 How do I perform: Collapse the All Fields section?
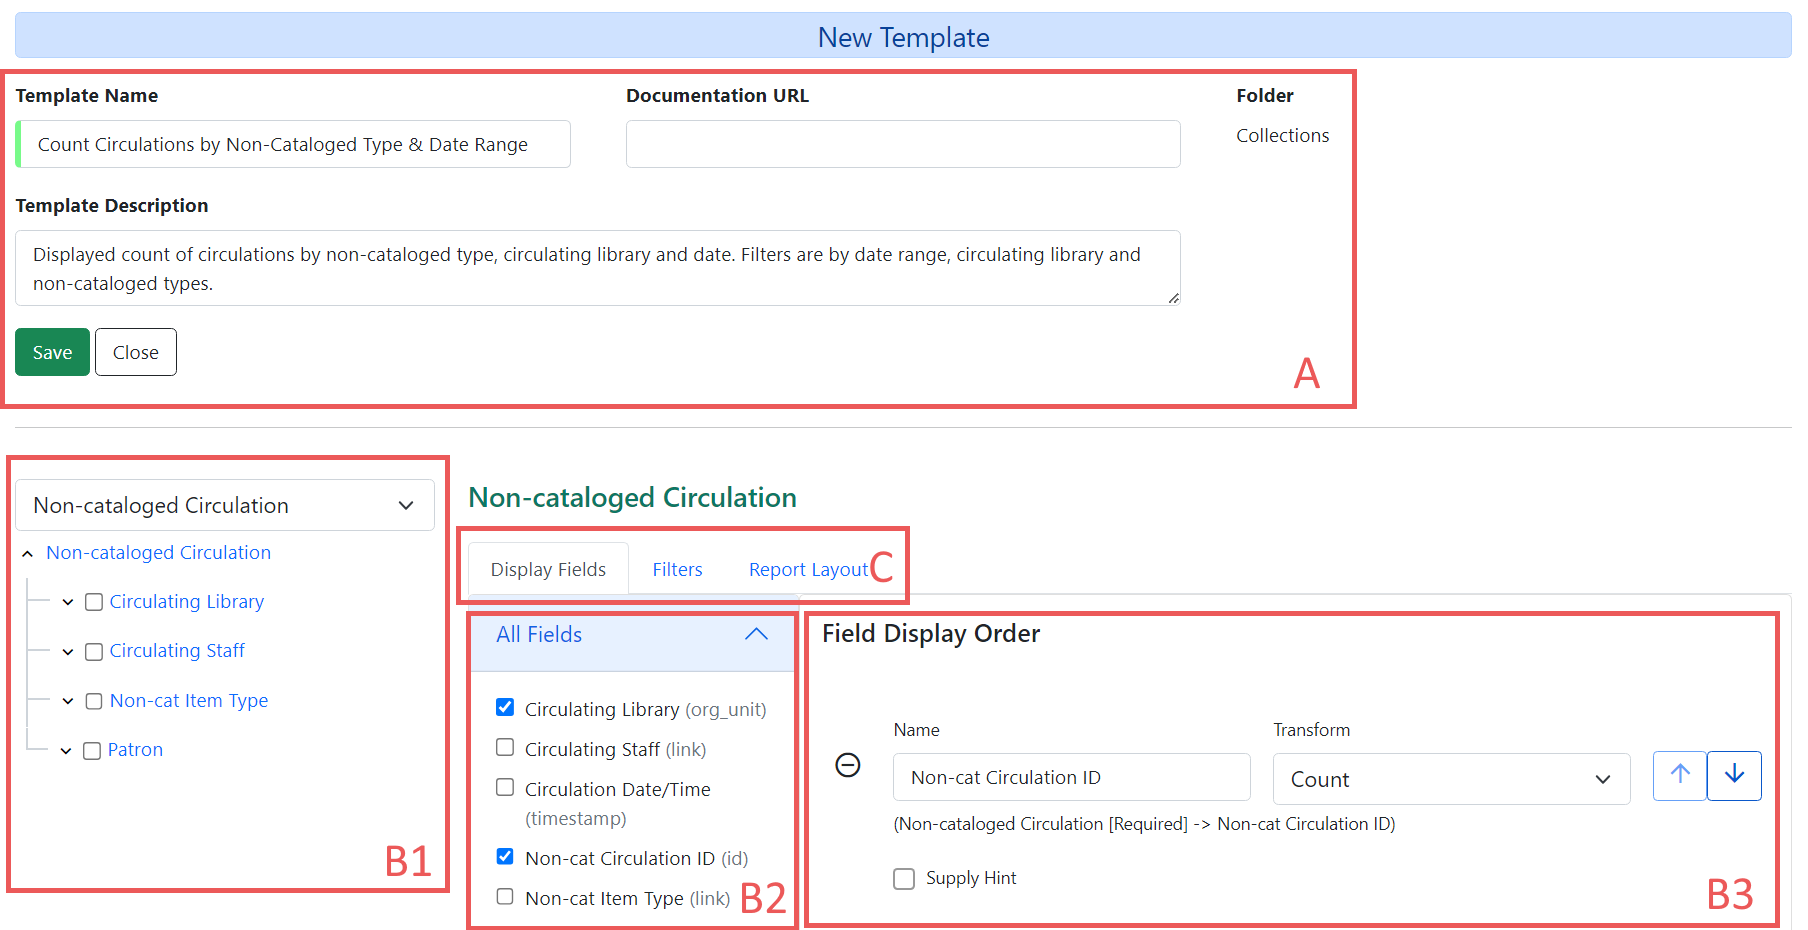point(756,634)
